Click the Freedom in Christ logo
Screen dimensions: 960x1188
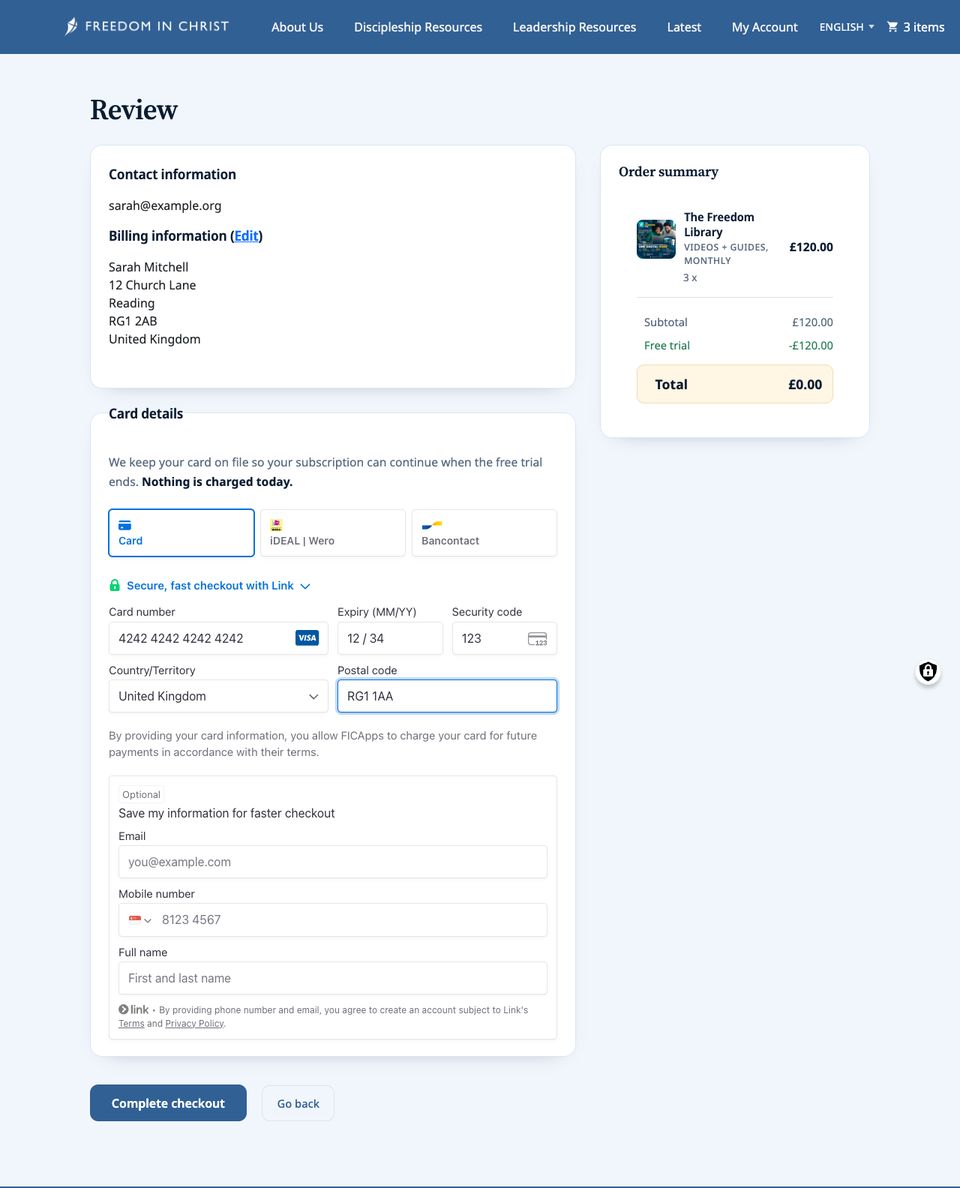[147, 27]
